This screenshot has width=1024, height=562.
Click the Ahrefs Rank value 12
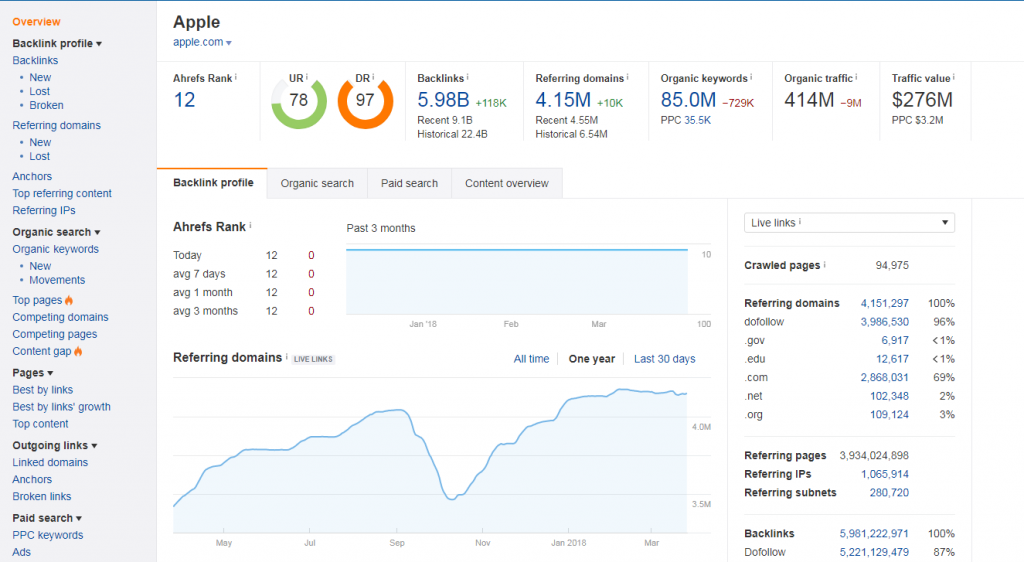click(184, 100)
